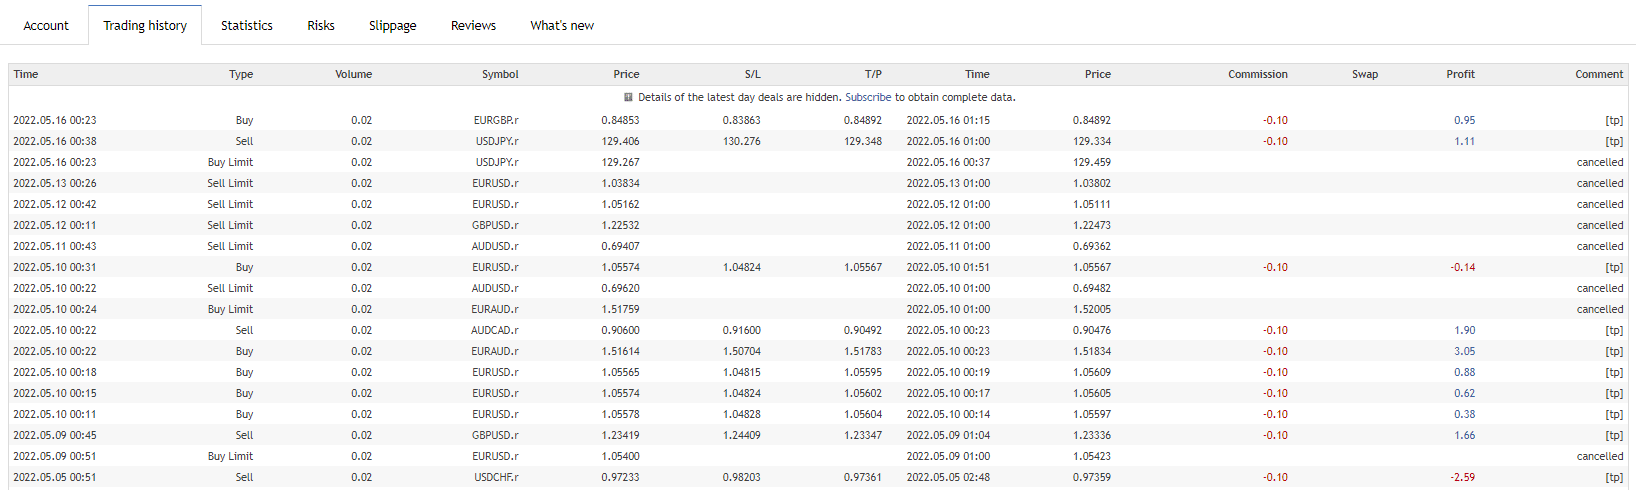Click close time 2022.05.05 02:48

pos(948,477)
